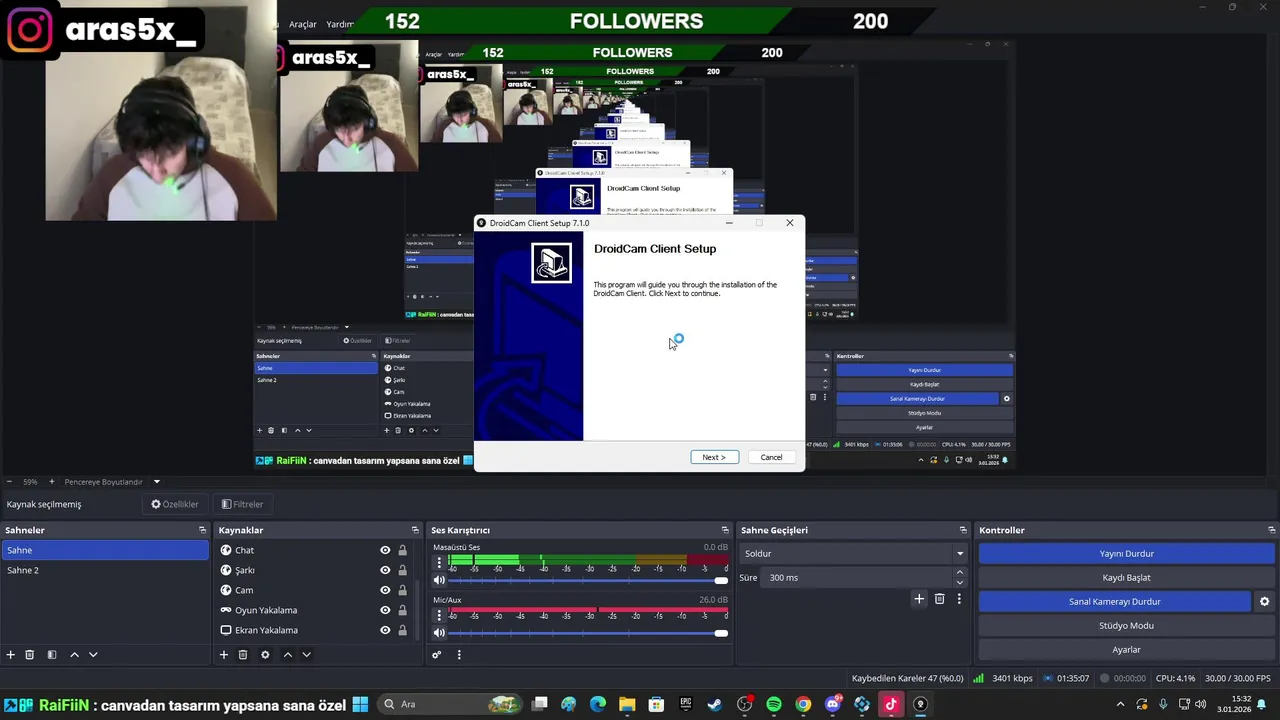
Task: Open transition properties three-dot menu
Action: click(x=959, y=599)
